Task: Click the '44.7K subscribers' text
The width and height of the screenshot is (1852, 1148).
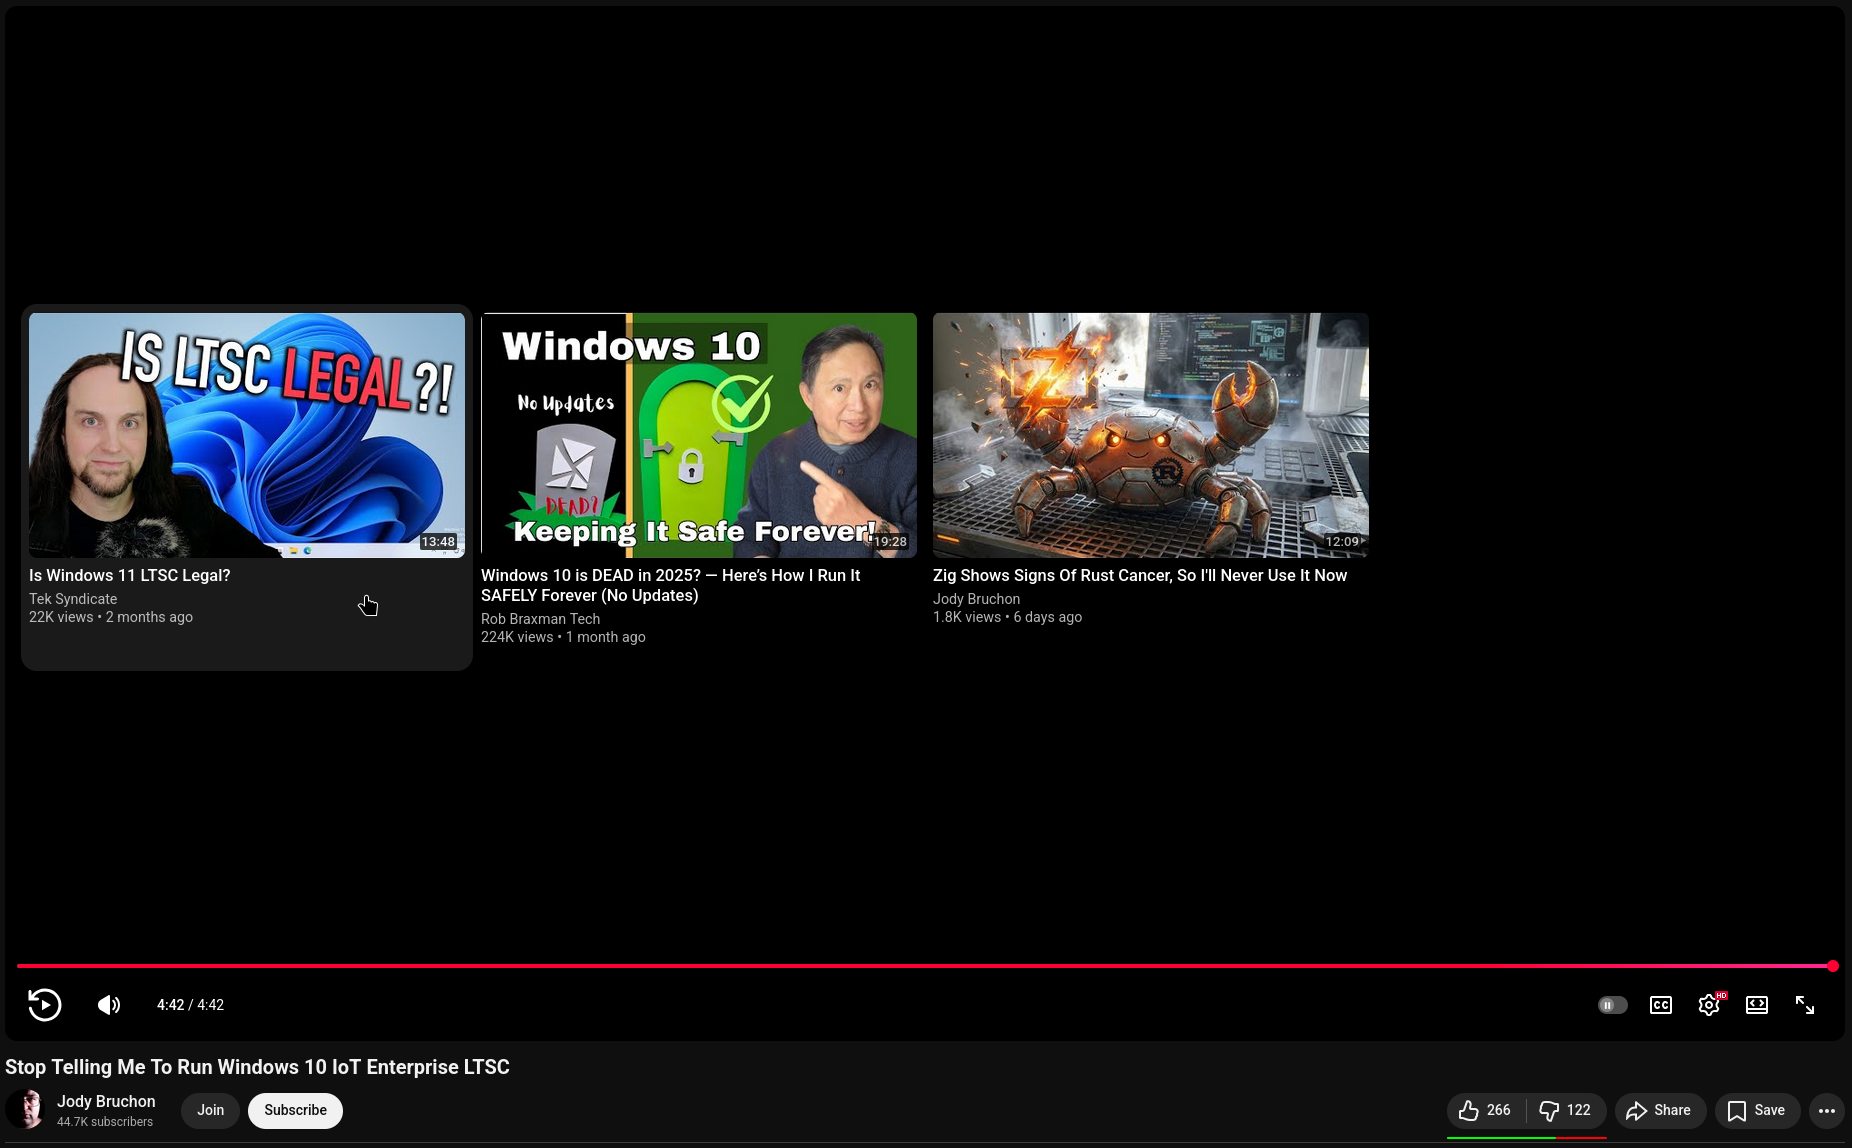Action: click(105, 1122)
